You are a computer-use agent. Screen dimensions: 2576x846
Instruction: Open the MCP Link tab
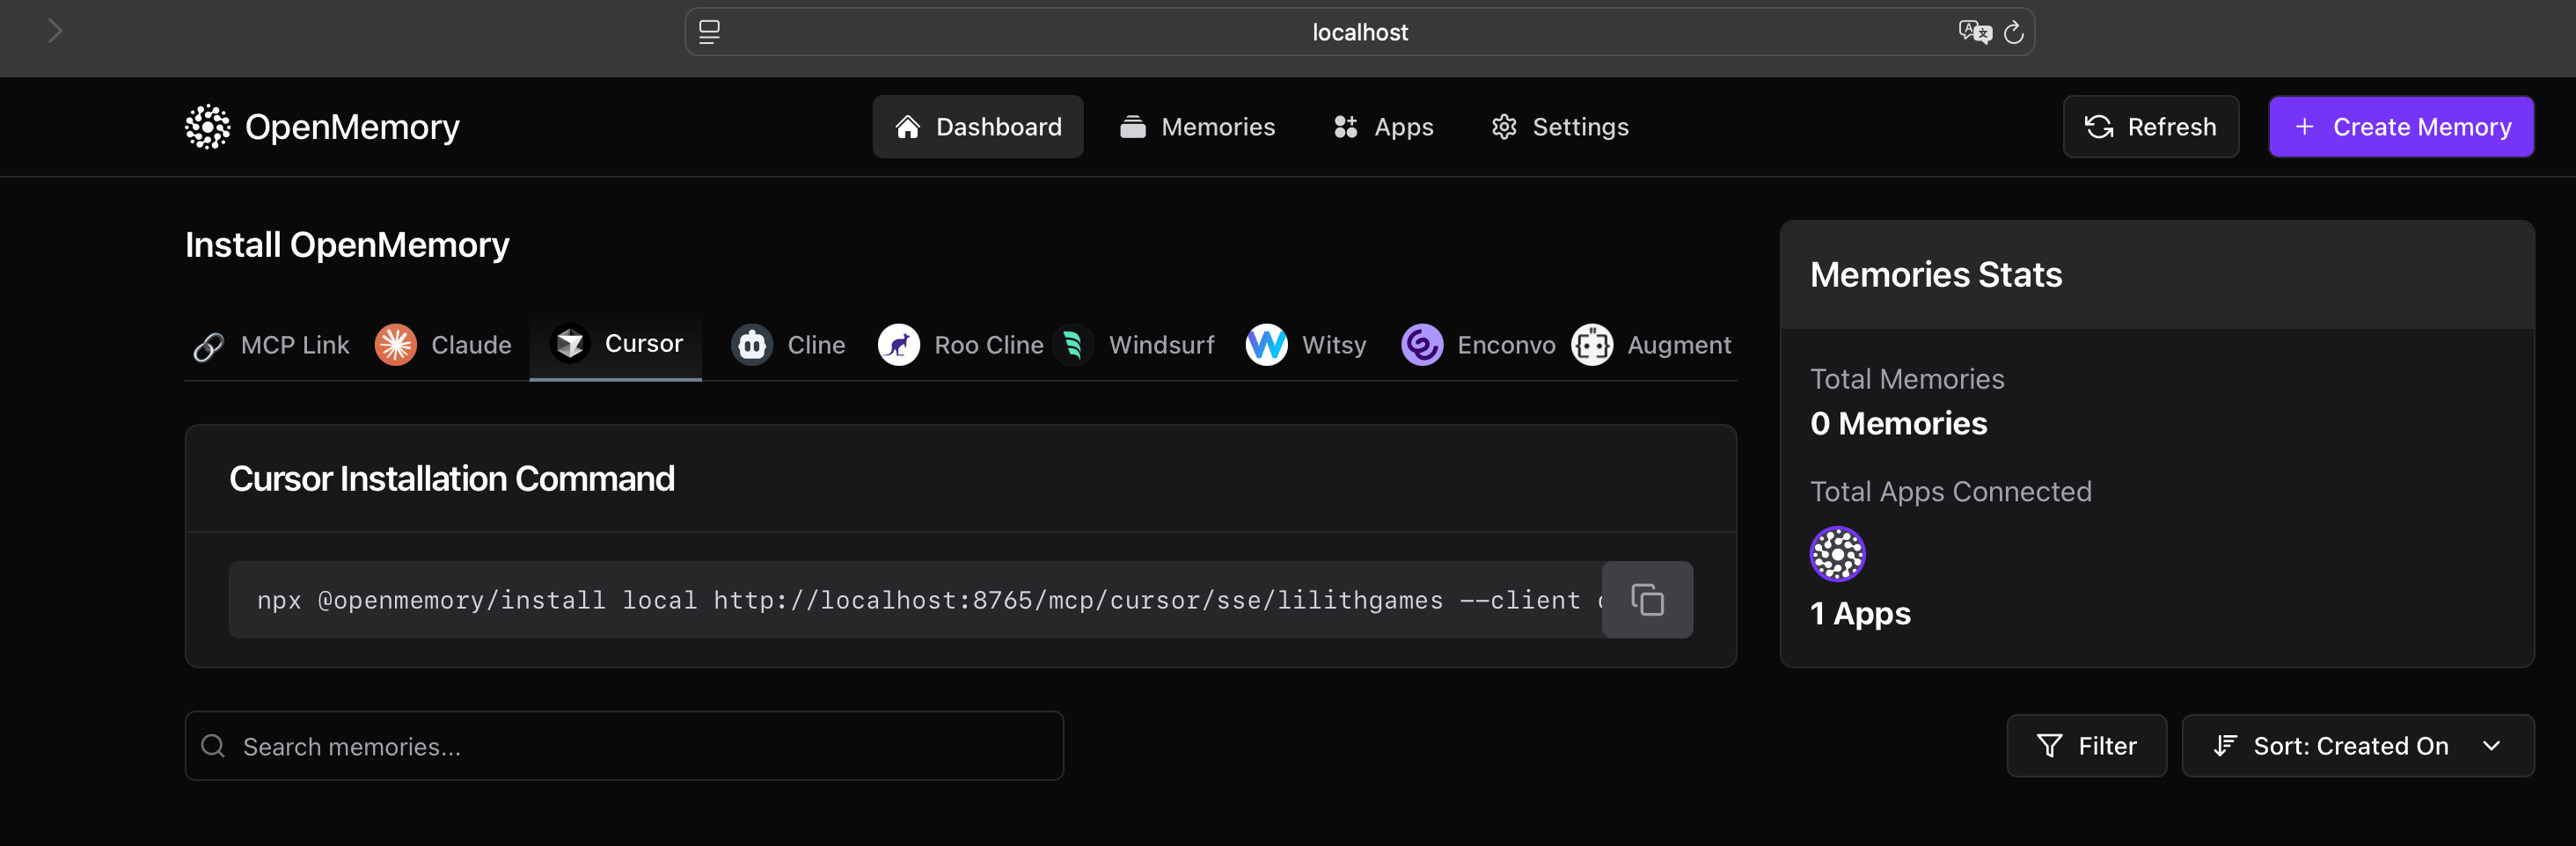click(x=268, y=344)
